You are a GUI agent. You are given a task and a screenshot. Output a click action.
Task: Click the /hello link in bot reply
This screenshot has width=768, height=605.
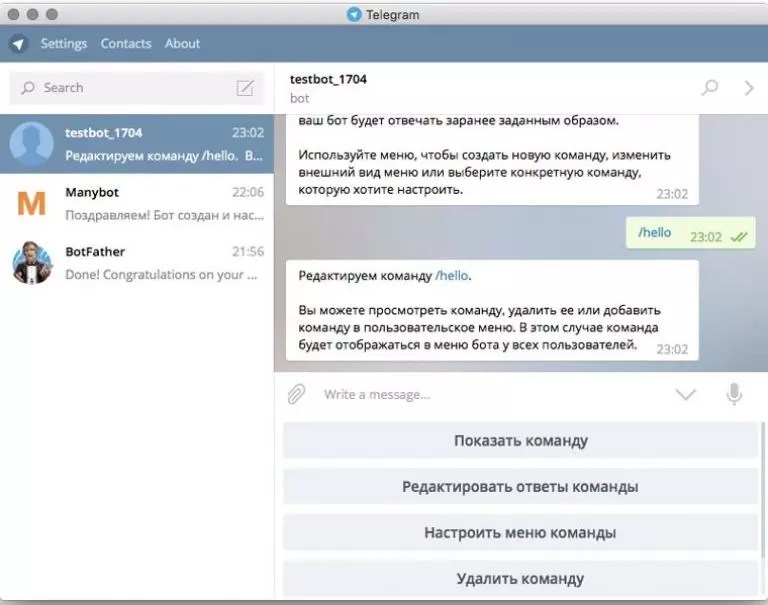pos(452,276)
